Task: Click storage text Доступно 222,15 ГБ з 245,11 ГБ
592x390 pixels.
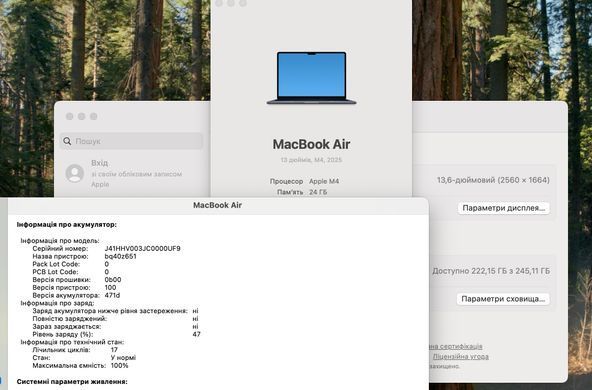Action: tap(491, 271)
